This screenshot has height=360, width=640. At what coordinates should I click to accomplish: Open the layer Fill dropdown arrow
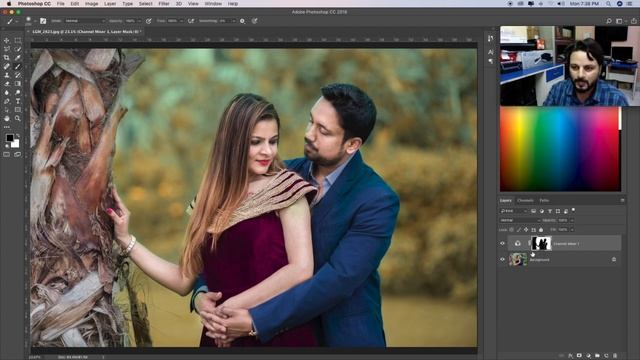(x=572, y=230)
